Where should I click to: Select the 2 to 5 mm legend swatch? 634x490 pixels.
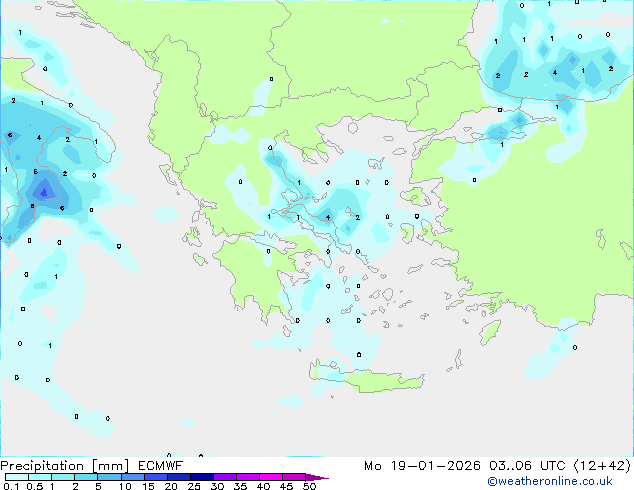coord(86,477)
